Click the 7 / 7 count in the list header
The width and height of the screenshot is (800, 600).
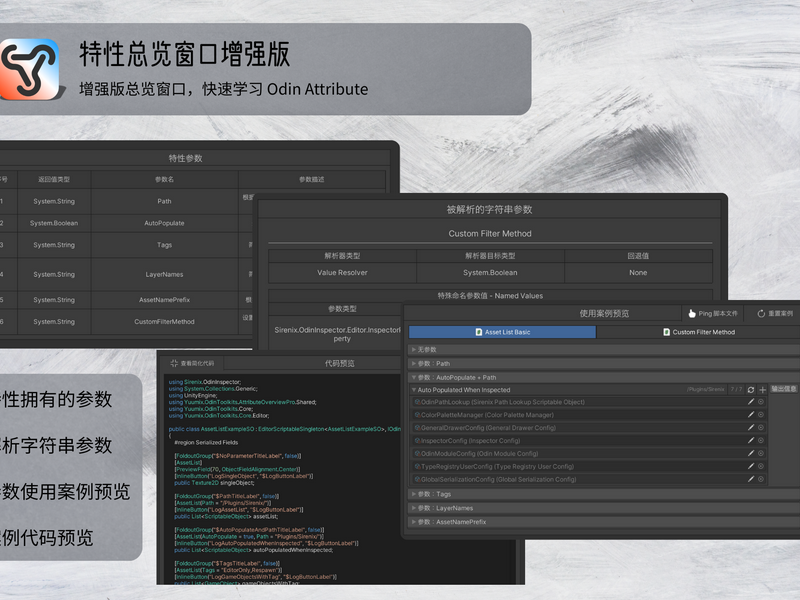pyautogui.click(x=736, y=389)
